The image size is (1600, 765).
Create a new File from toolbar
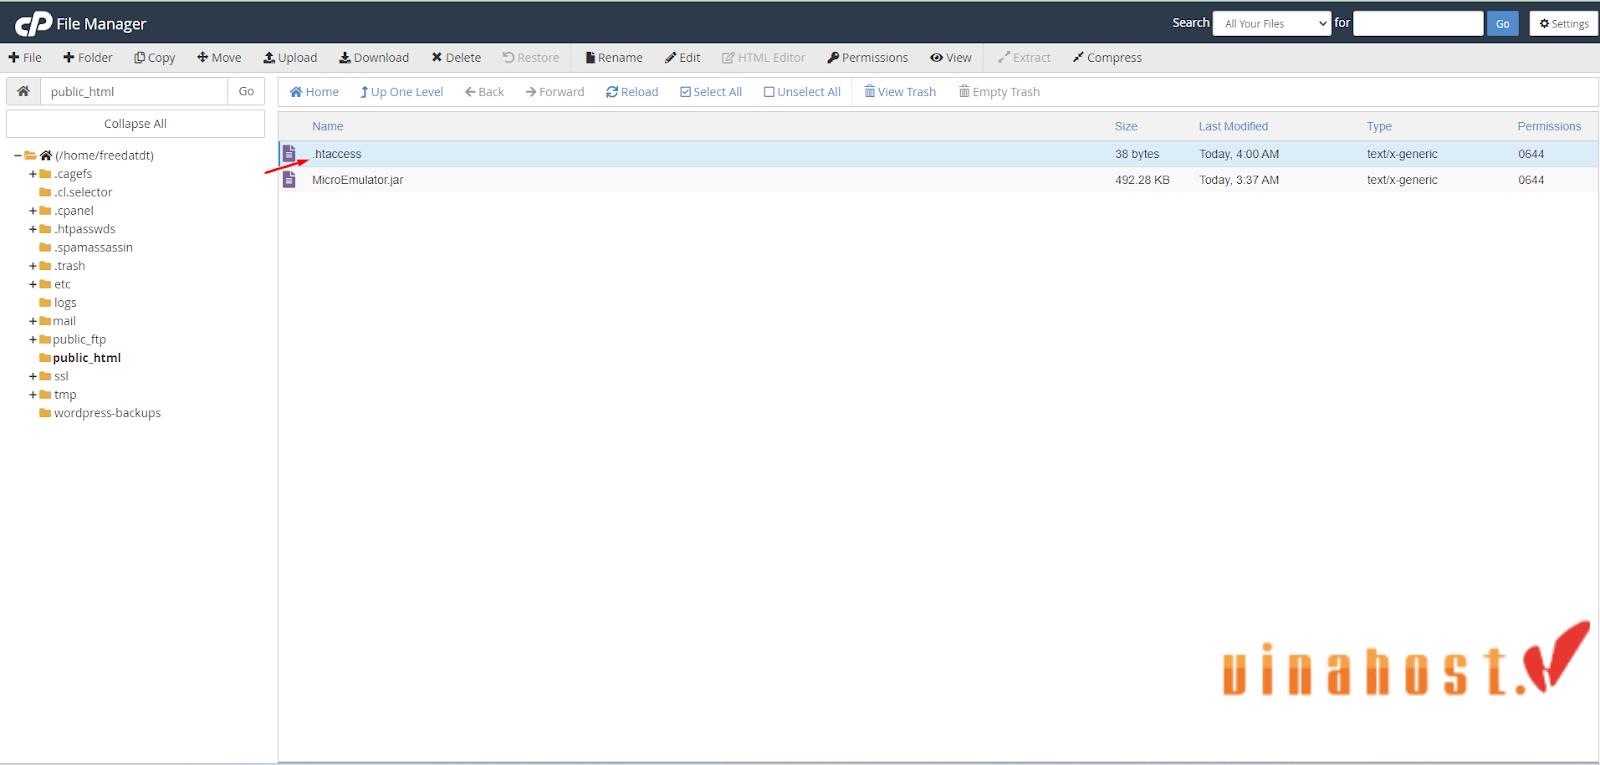(x=25, y=58)
